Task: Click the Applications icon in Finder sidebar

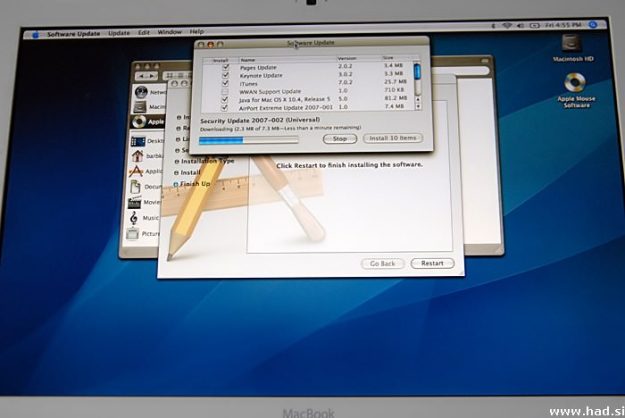Action: click(137, 171)
